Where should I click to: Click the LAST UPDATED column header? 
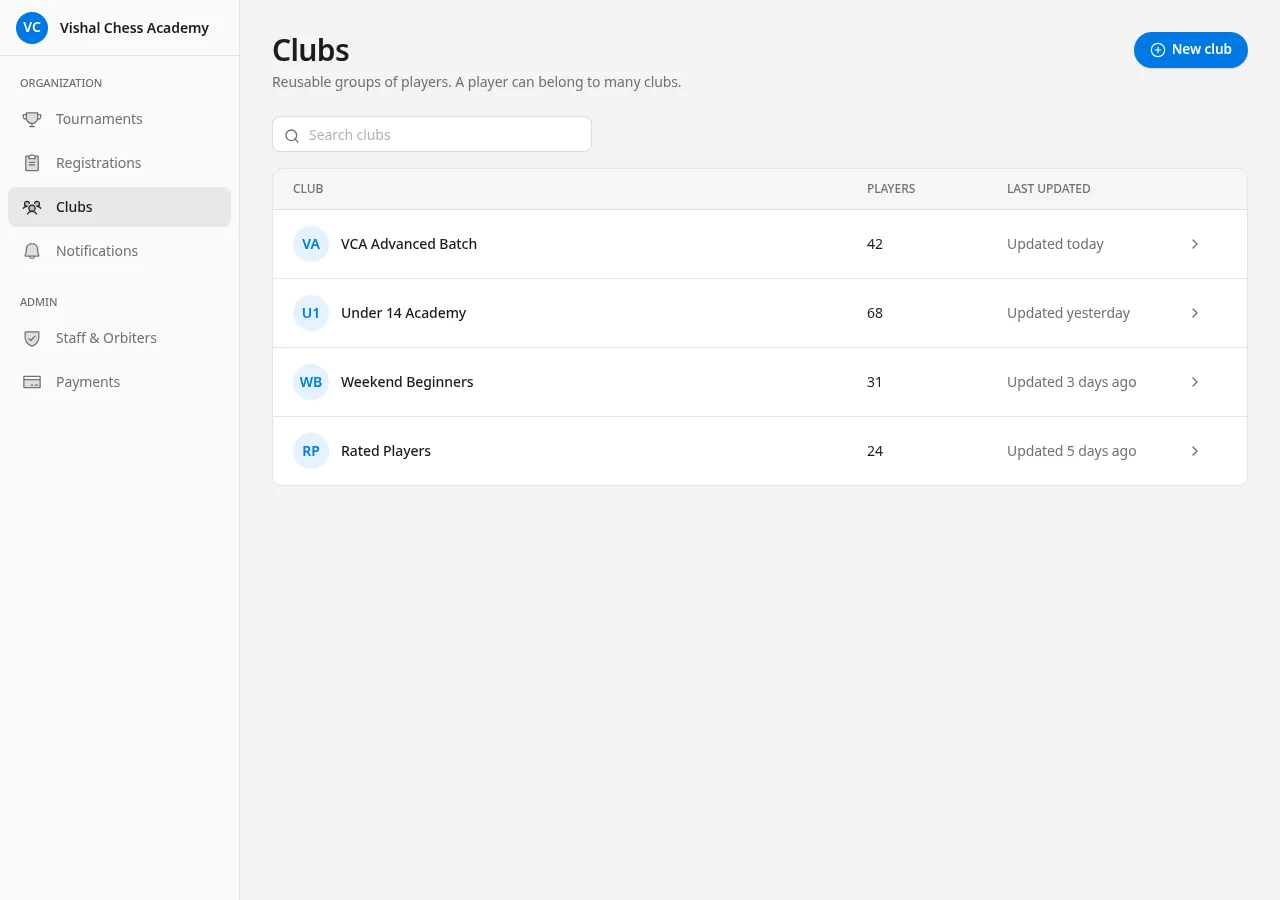1048,189
